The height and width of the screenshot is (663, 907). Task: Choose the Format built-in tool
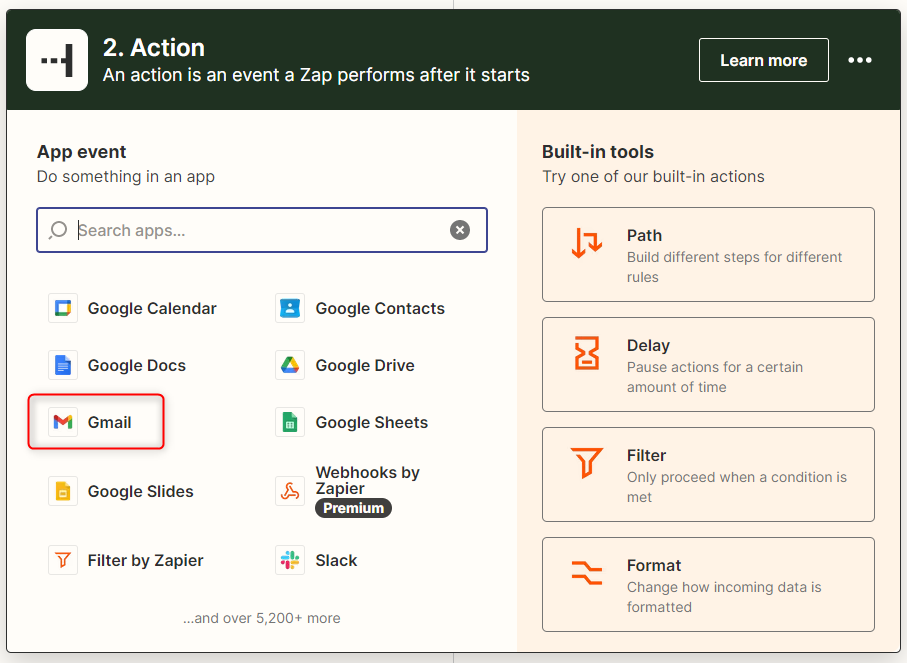click(x=708, y=584)
